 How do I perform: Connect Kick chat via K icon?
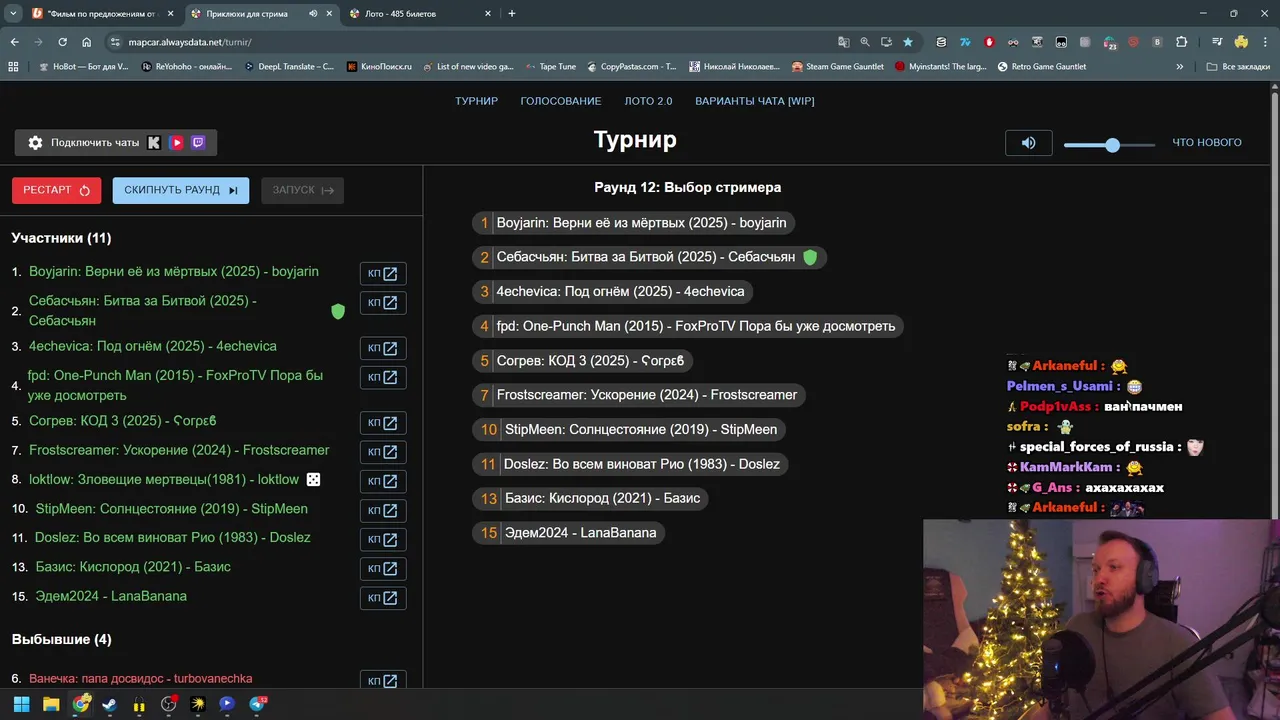click(154, 143)
